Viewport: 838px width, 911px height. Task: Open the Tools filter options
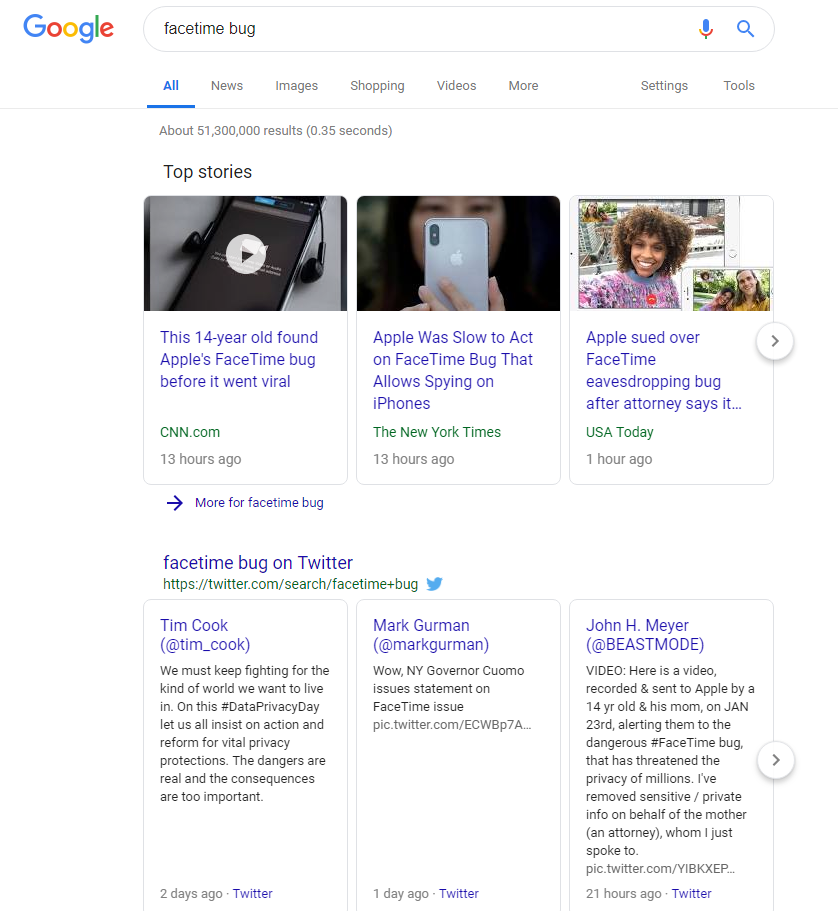pyautogui.click(x=739, y=86)
